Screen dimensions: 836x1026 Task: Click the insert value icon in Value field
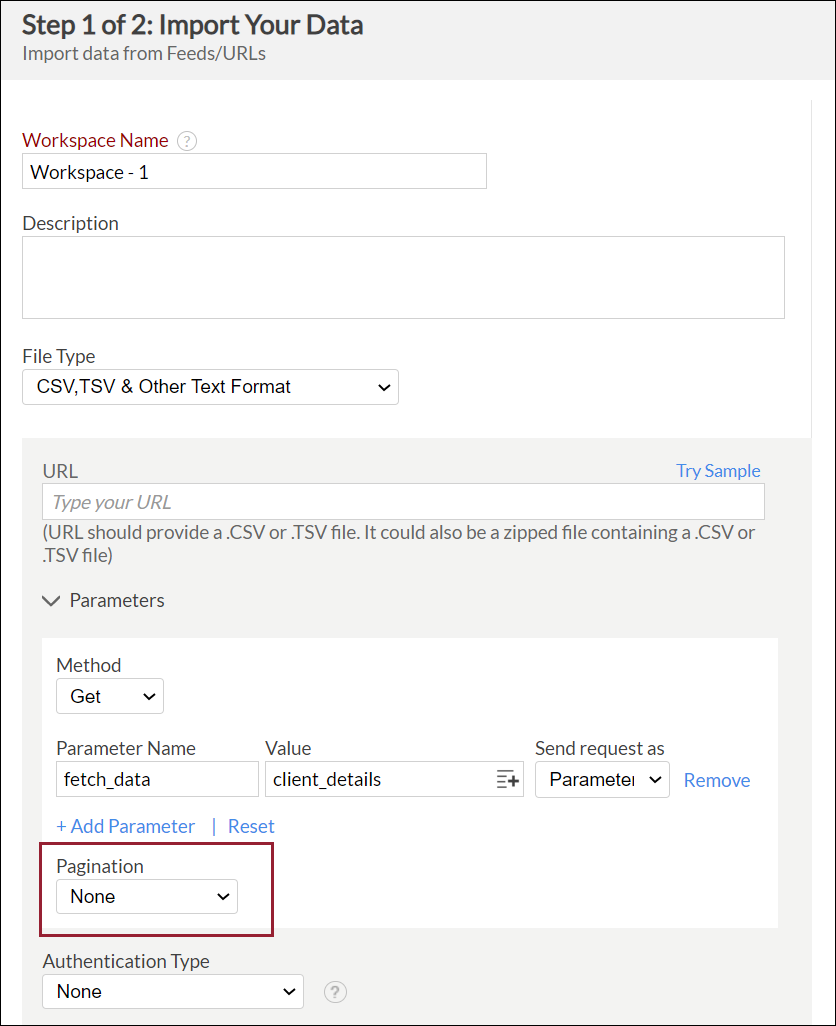pyautogui.click(x=508, y=780)
